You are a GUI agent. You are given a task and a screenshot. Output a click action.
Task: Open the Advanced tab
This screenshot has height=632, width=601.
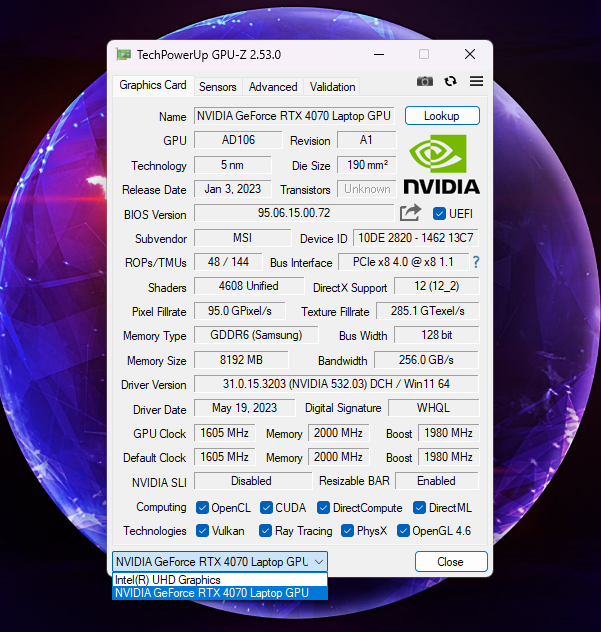(x=273, y=87)
